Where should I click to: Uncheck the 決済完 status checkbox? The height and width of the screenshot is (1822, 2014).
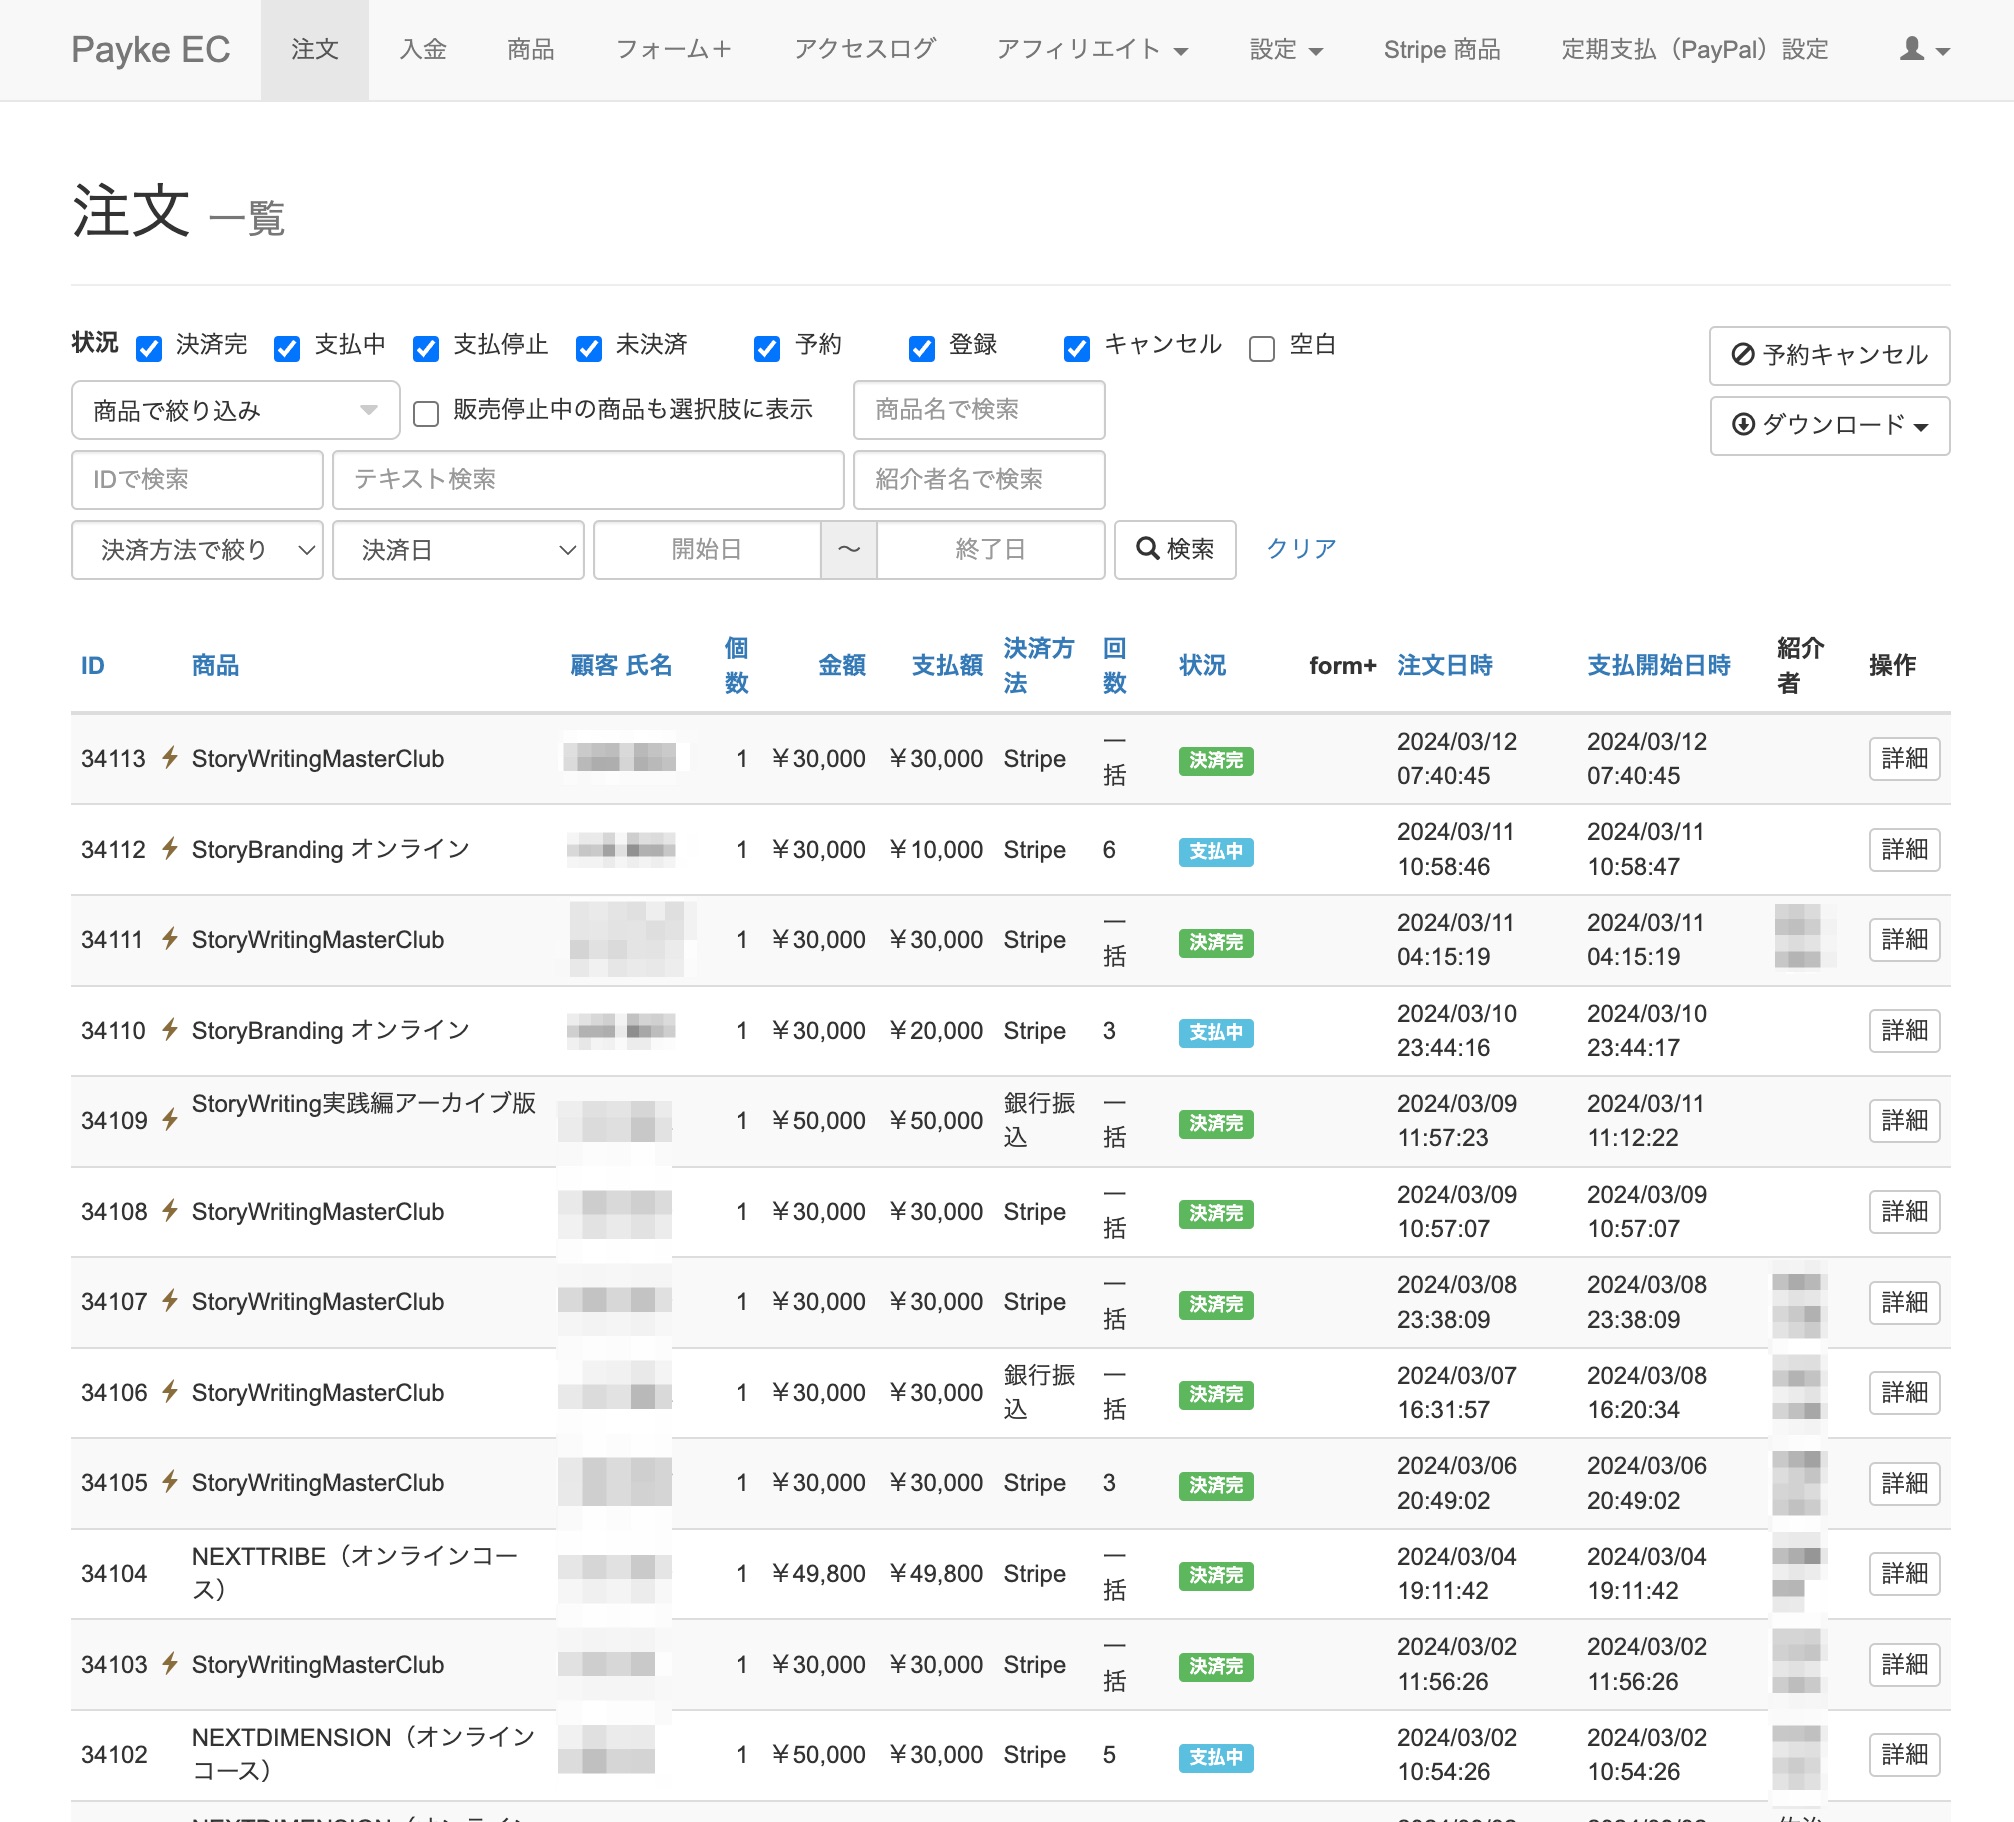point(149,348)
